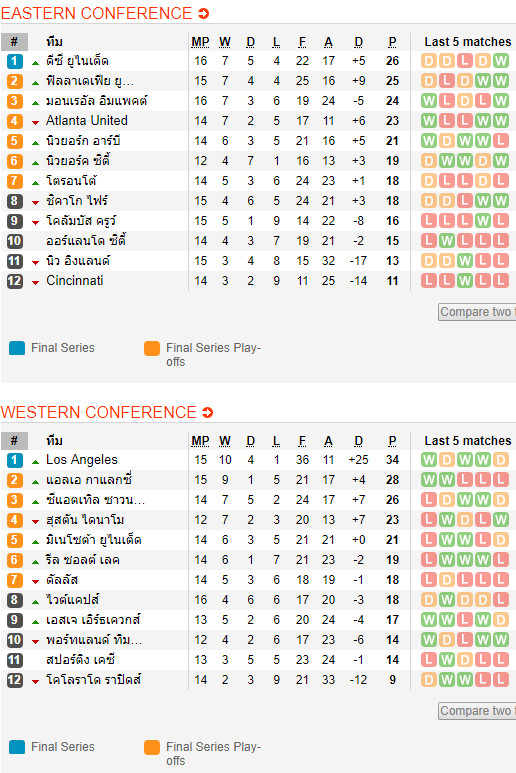Click green up arrow beside Los Angeles

35,462
